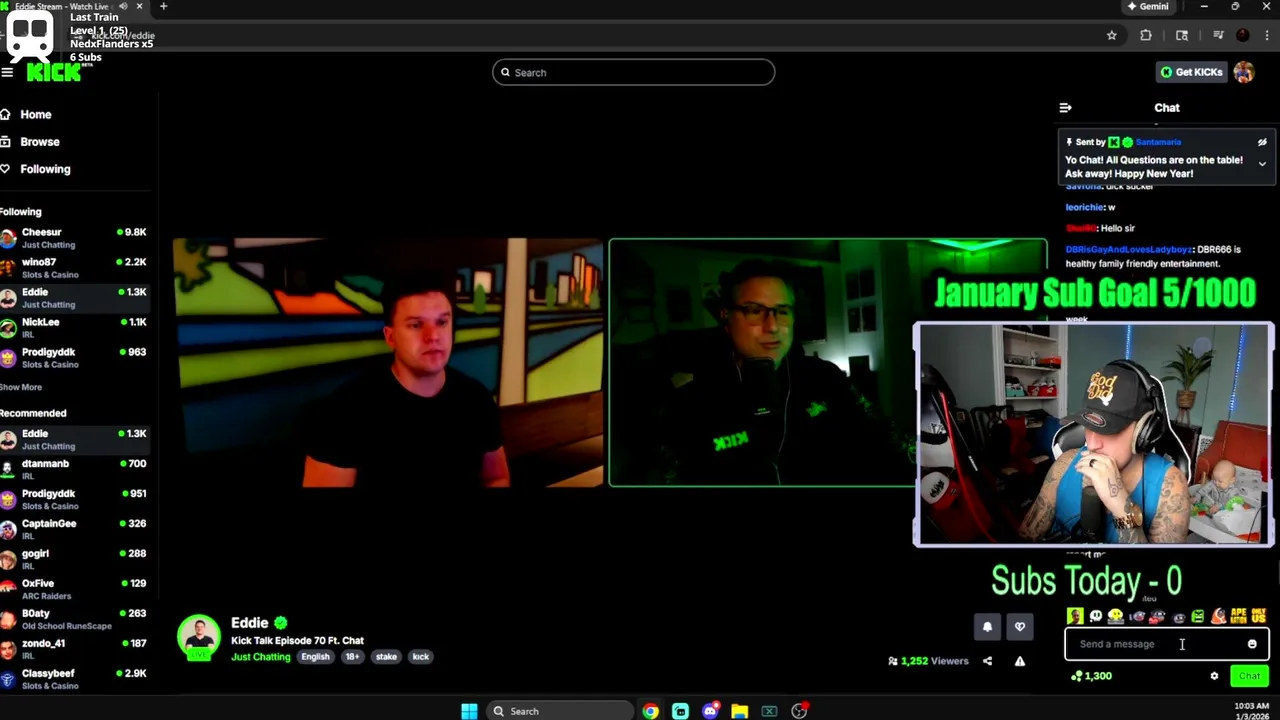Viewport: 1280px width, 720px height.
Task: Click Eddie's streamer avatar
Action: (x=199, y=637)
